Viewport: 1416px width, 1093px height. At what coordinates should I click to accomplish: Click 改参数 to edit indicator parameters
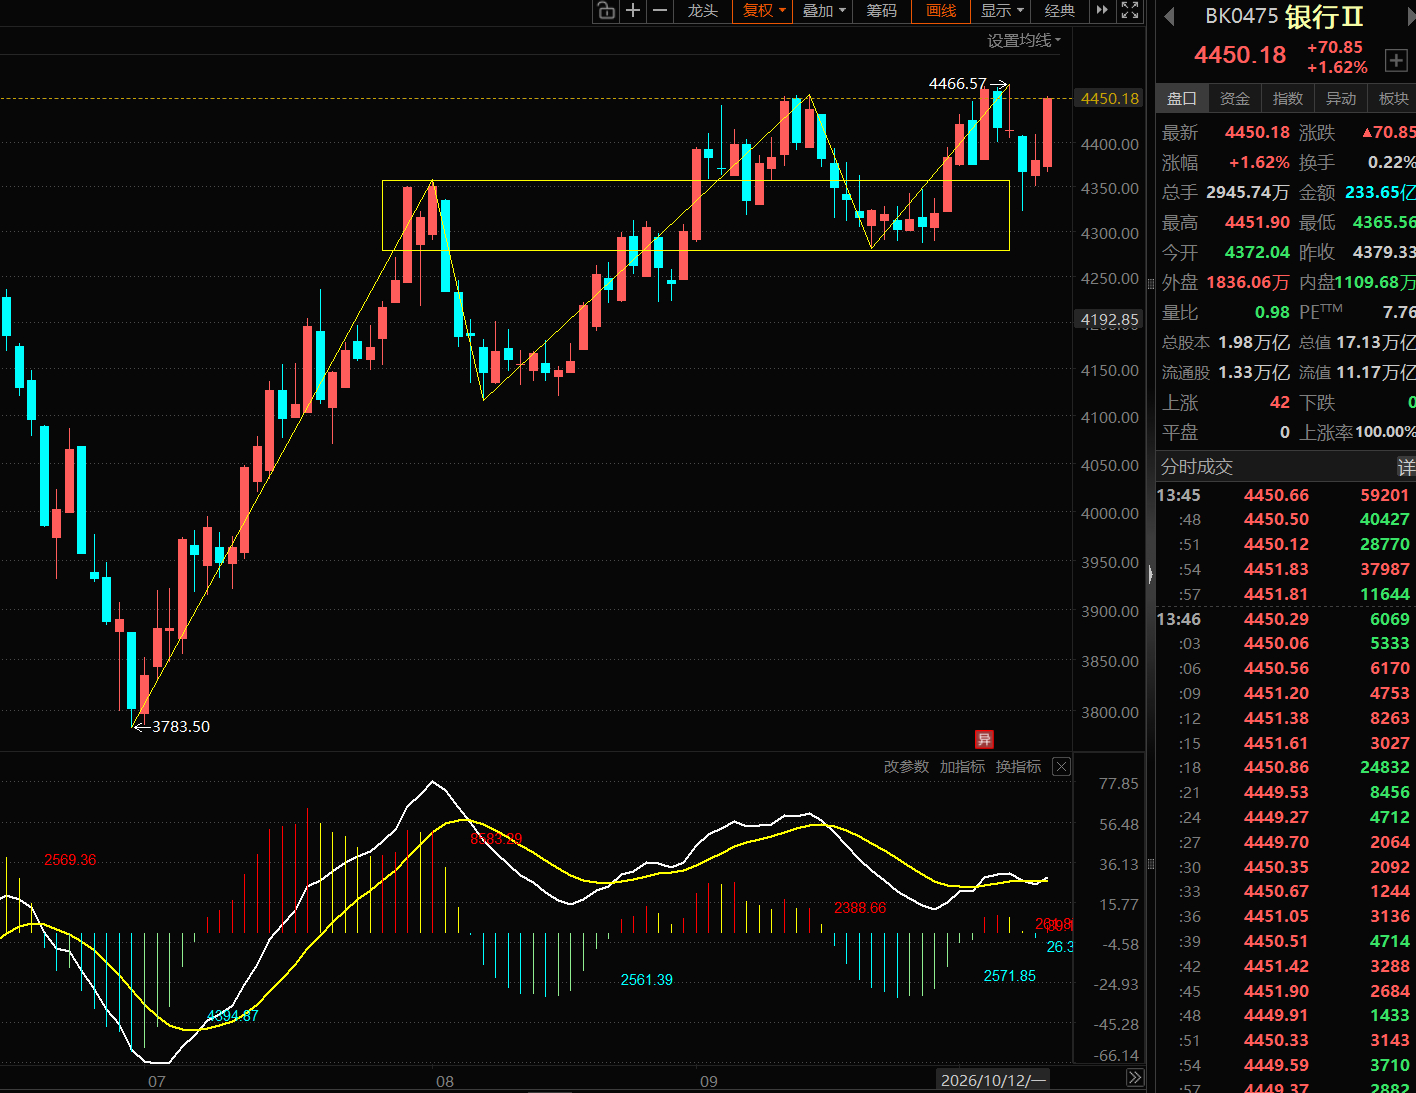click(906, 767)
